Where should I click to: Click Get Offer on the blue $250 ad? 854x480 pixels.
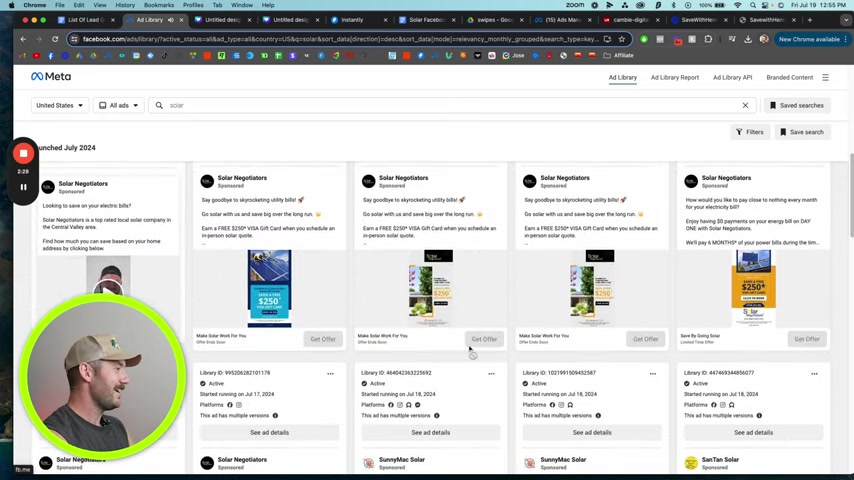coord(323,339)
